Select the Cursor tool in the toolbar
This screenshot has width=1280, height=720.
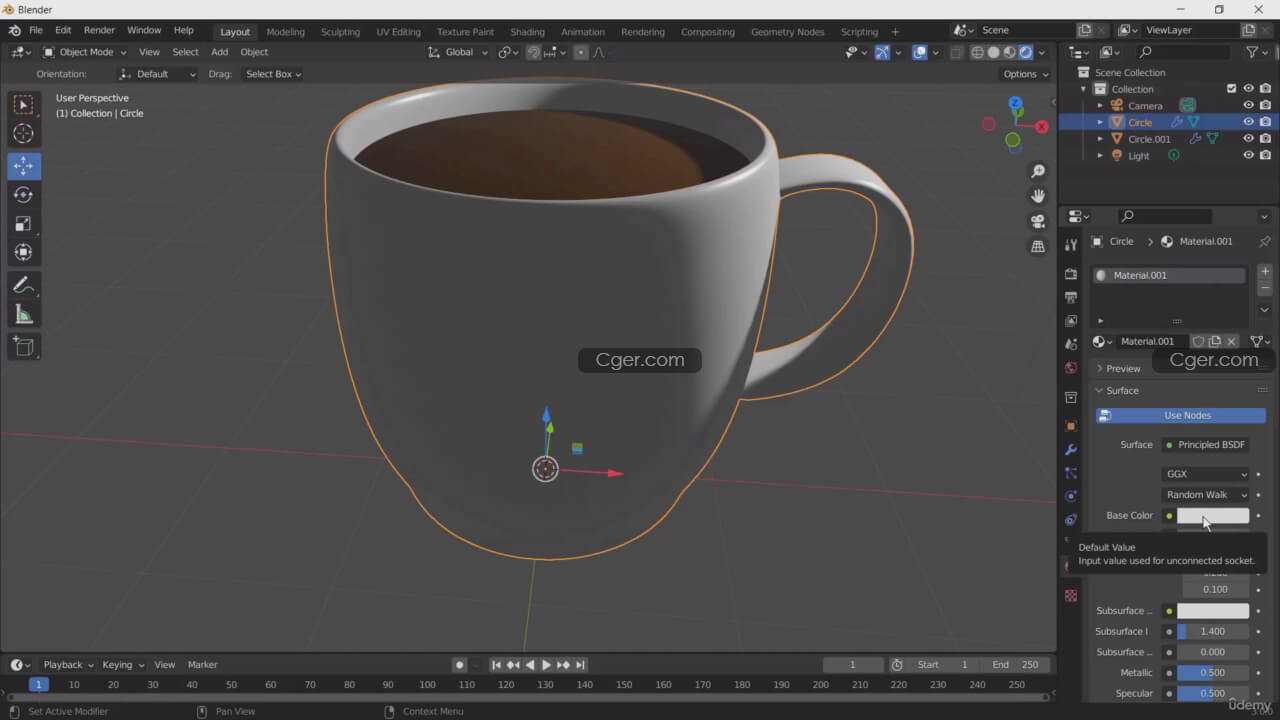click(23, 134)
